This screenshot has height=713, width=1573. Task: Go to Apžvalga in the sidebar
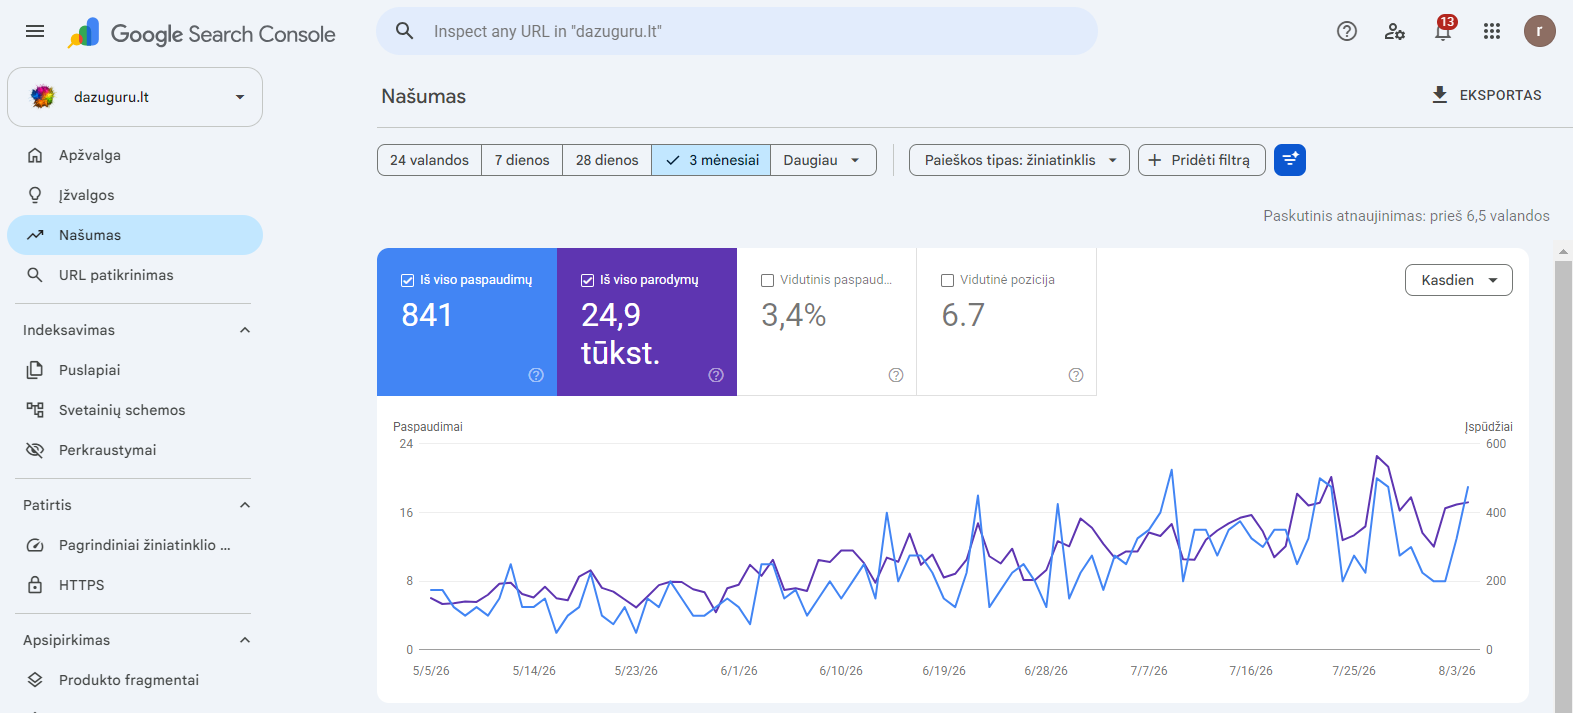tap(135, 155)
